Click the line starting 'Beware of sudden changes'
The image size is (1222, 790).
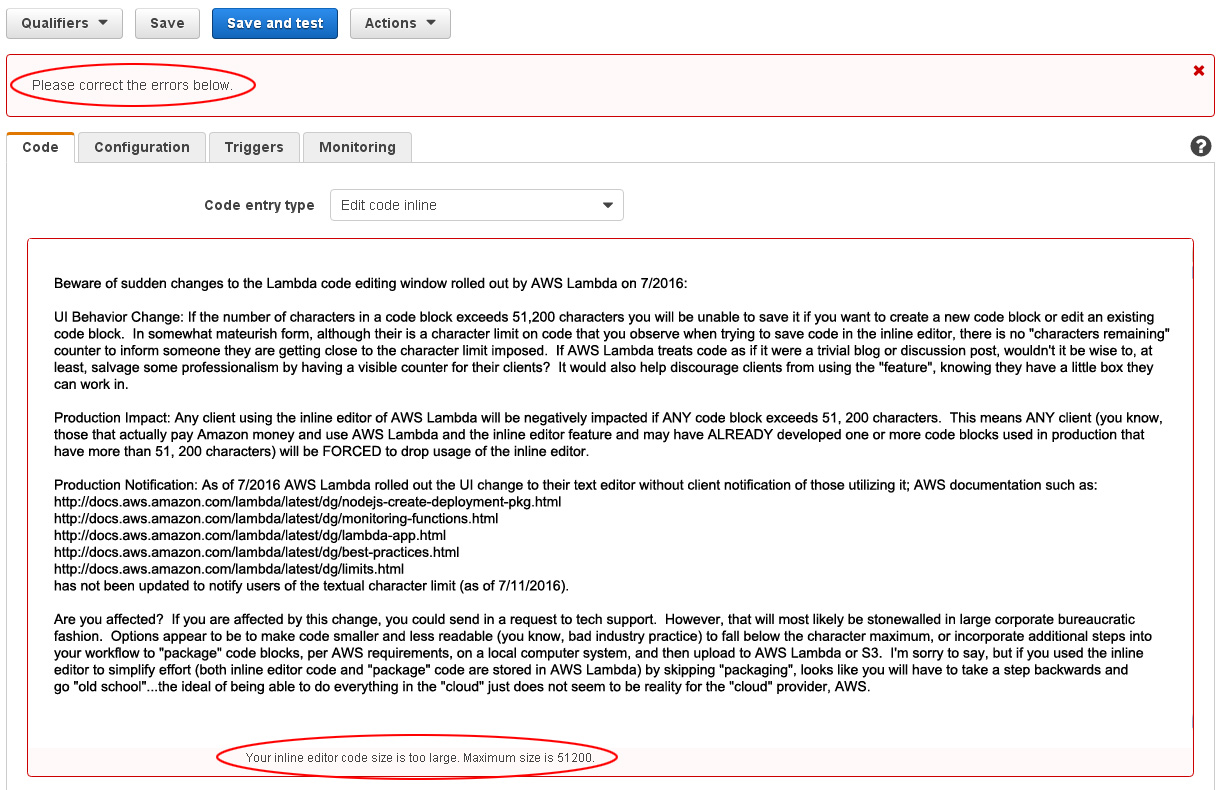click(371, 283)
